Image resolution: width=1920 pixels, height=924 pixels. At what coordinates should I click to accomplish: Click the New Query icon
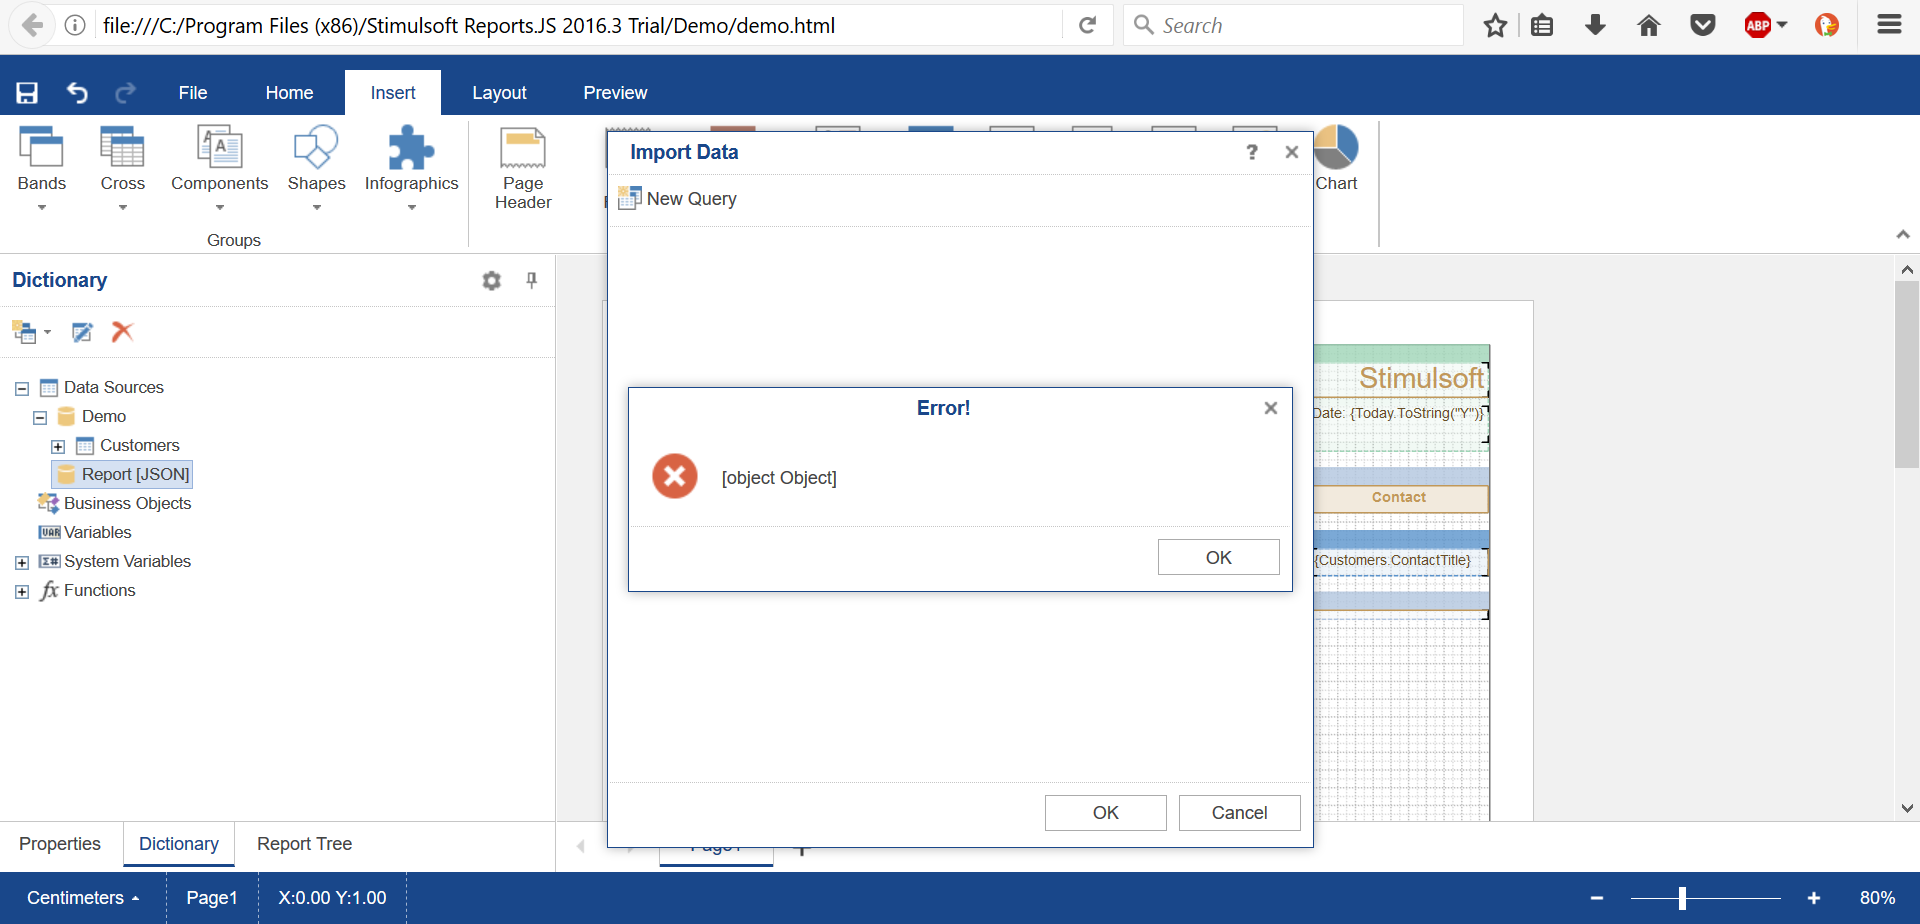click(629, 198)
